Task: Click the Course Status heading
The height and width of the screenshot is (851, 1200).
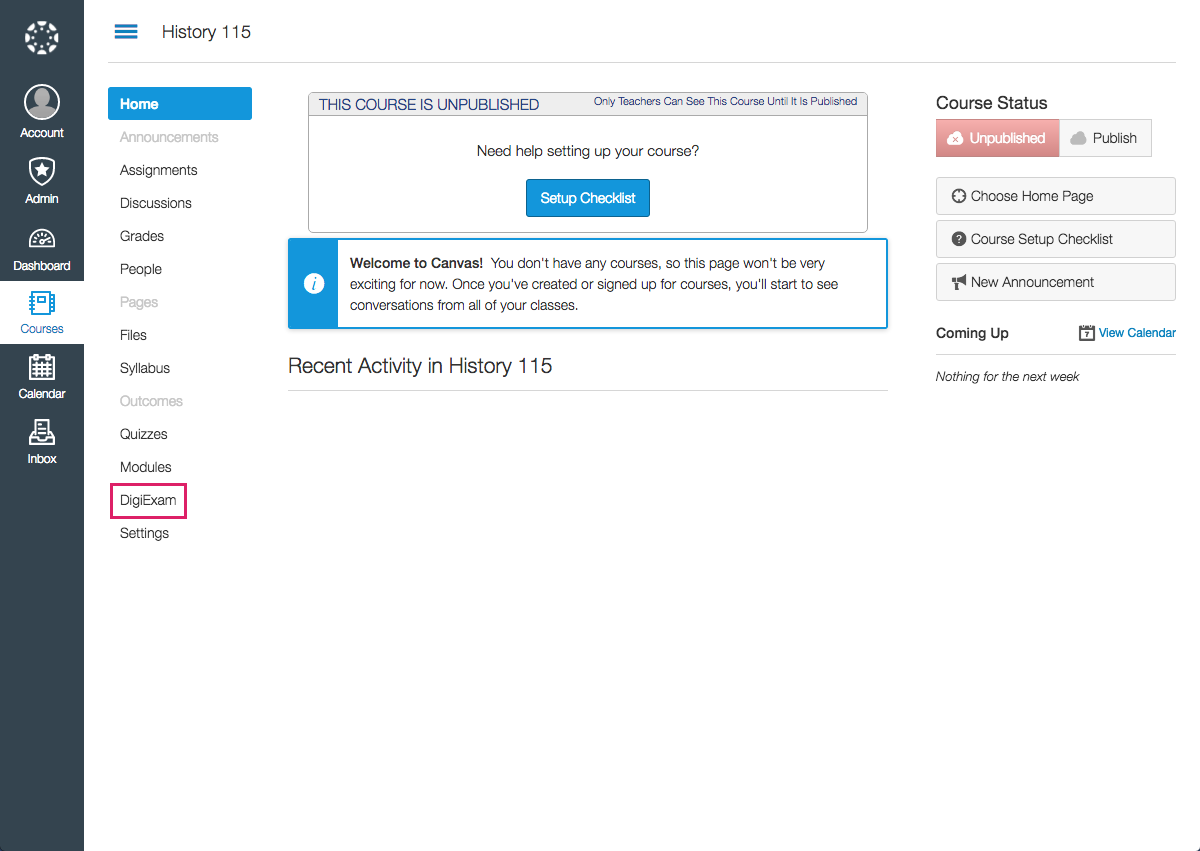Action: tap(992, 103)
